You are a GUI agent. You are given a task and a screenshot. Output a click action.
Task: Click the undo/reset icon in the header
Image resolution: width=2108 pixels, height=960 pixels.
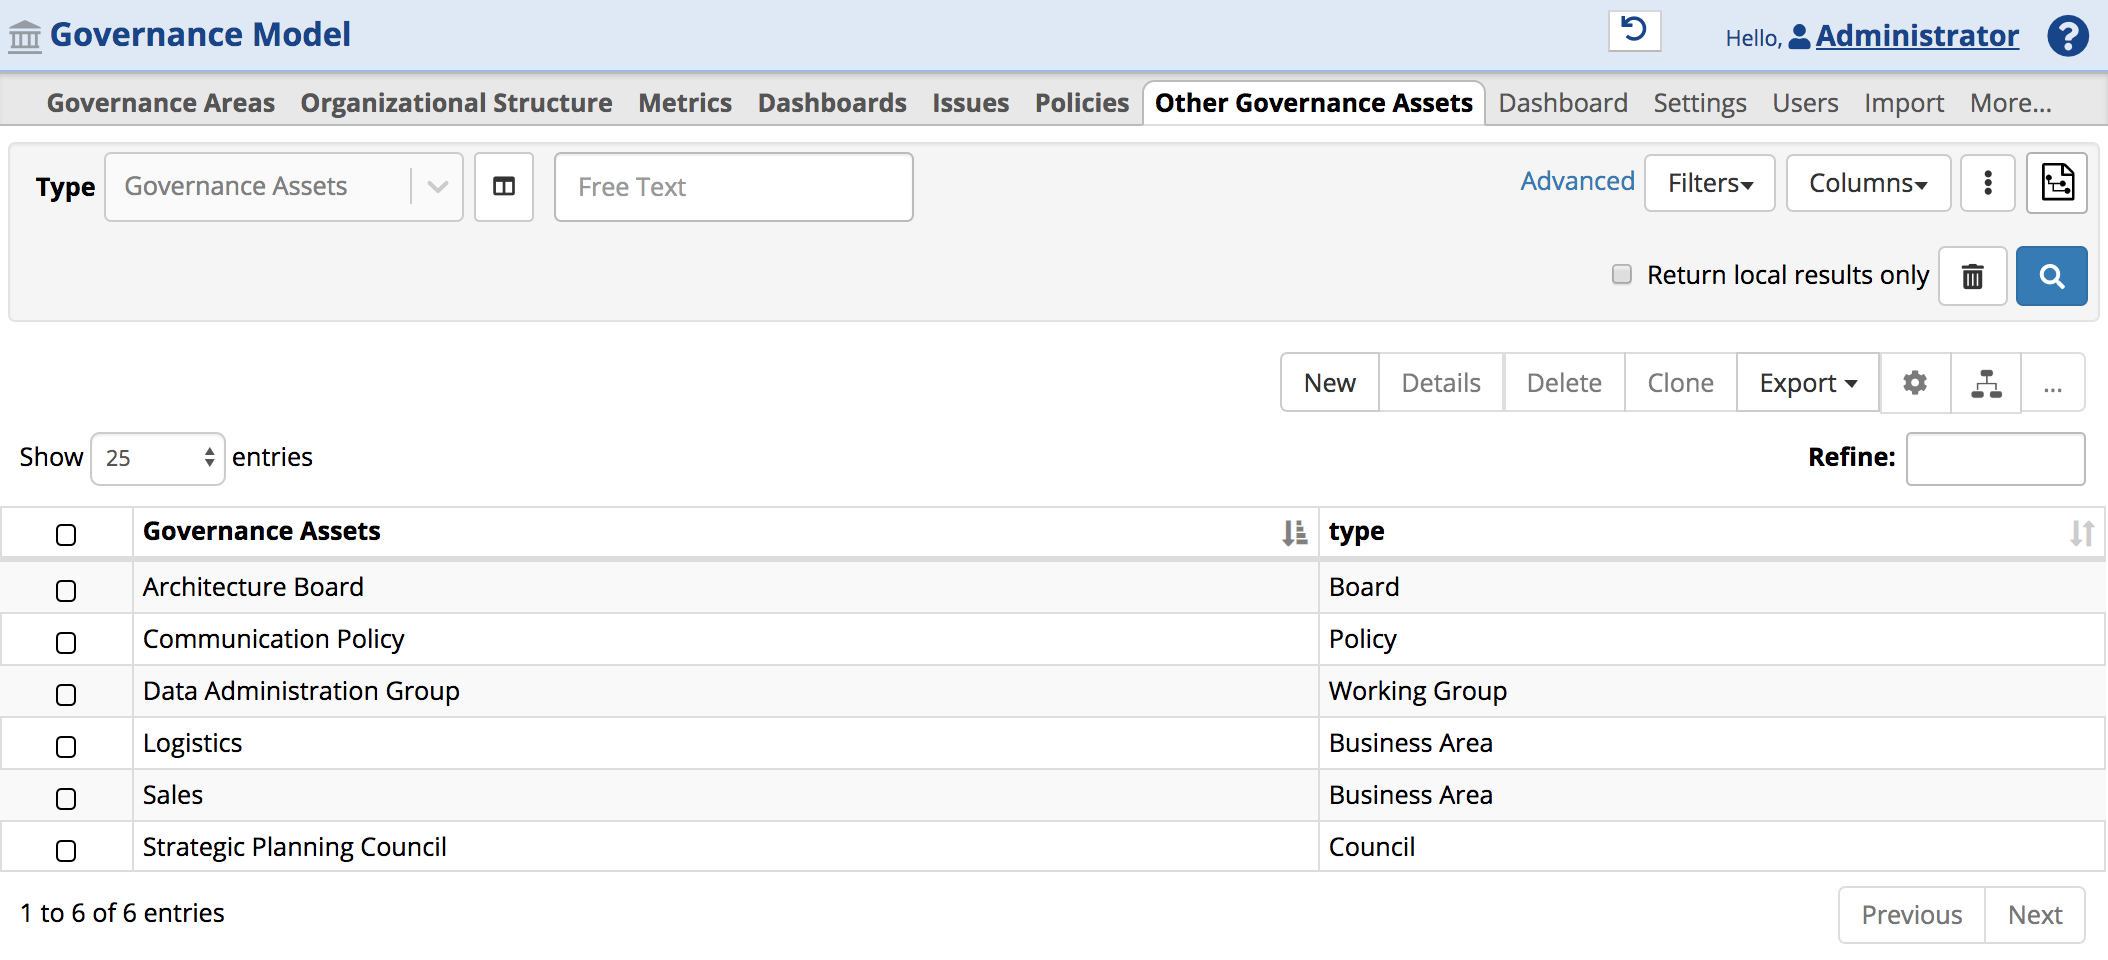click(x=1634, y=30)
